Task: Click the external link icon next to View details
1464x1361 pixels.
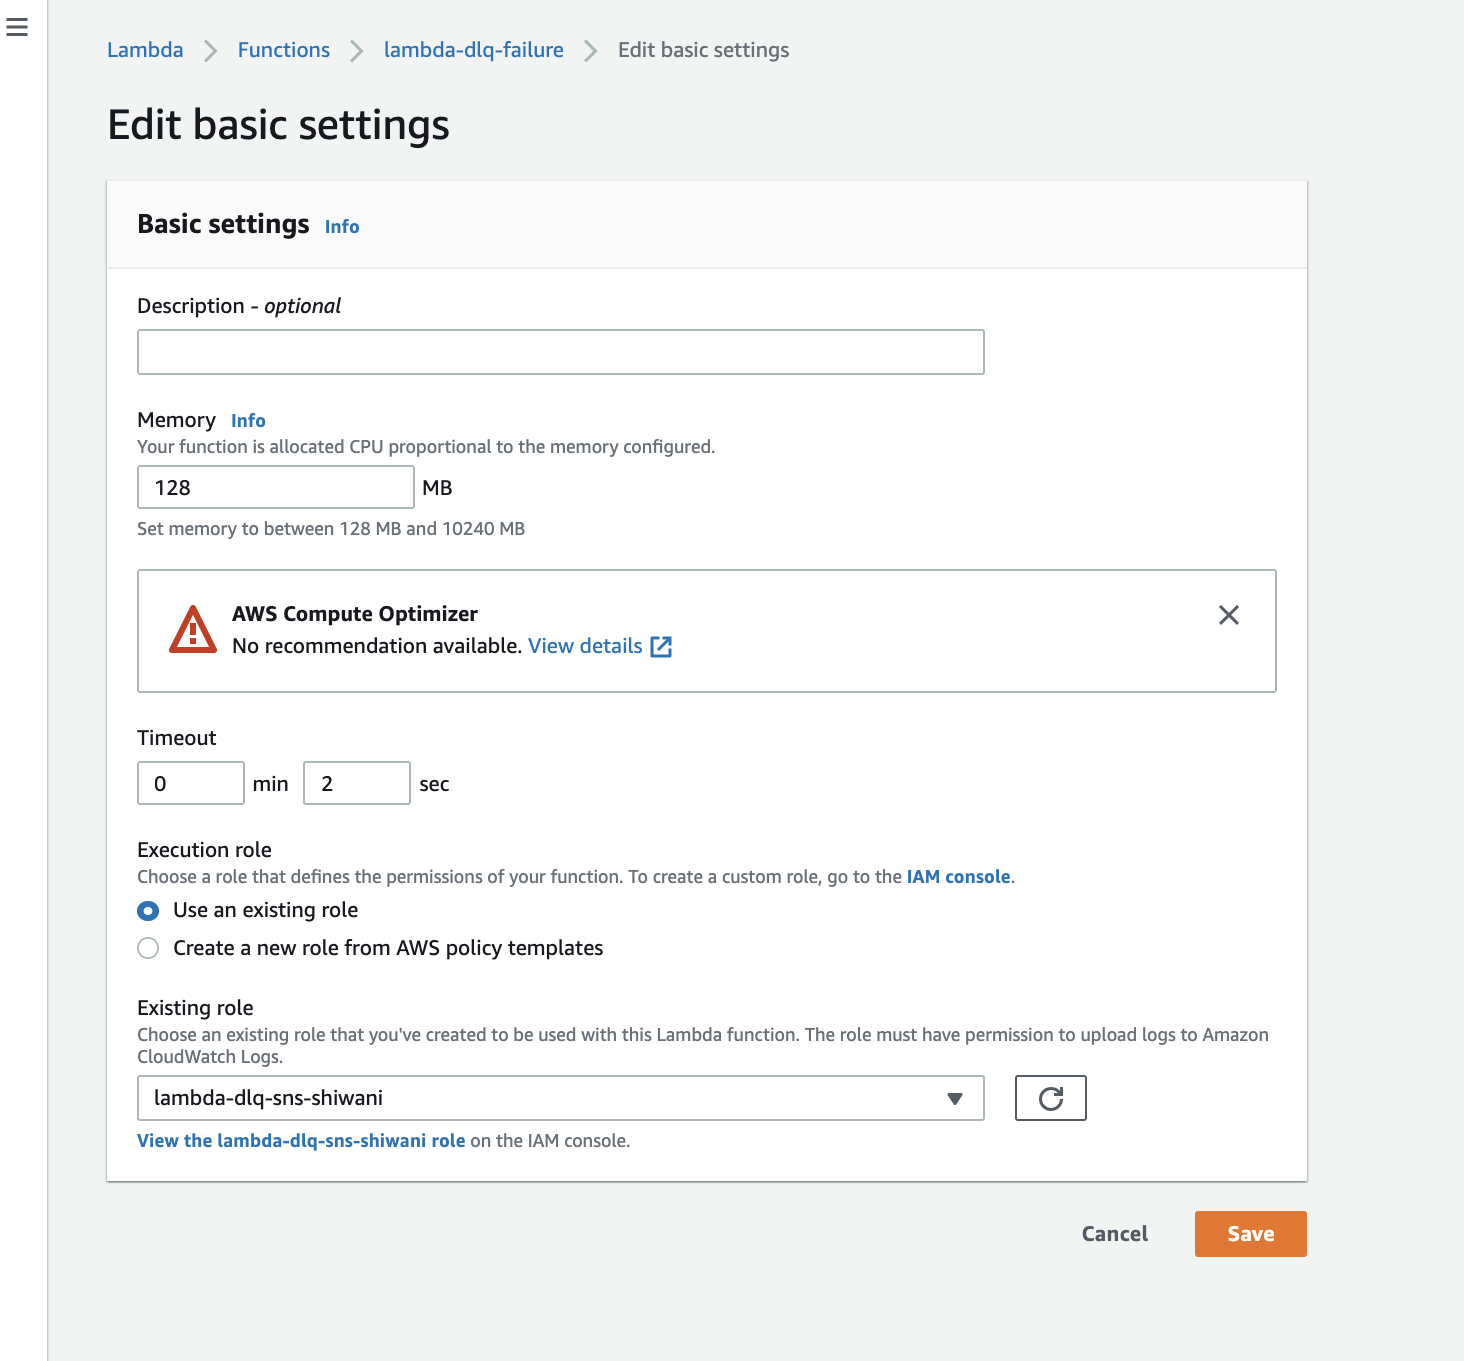Action: click(x=661, y=646)
